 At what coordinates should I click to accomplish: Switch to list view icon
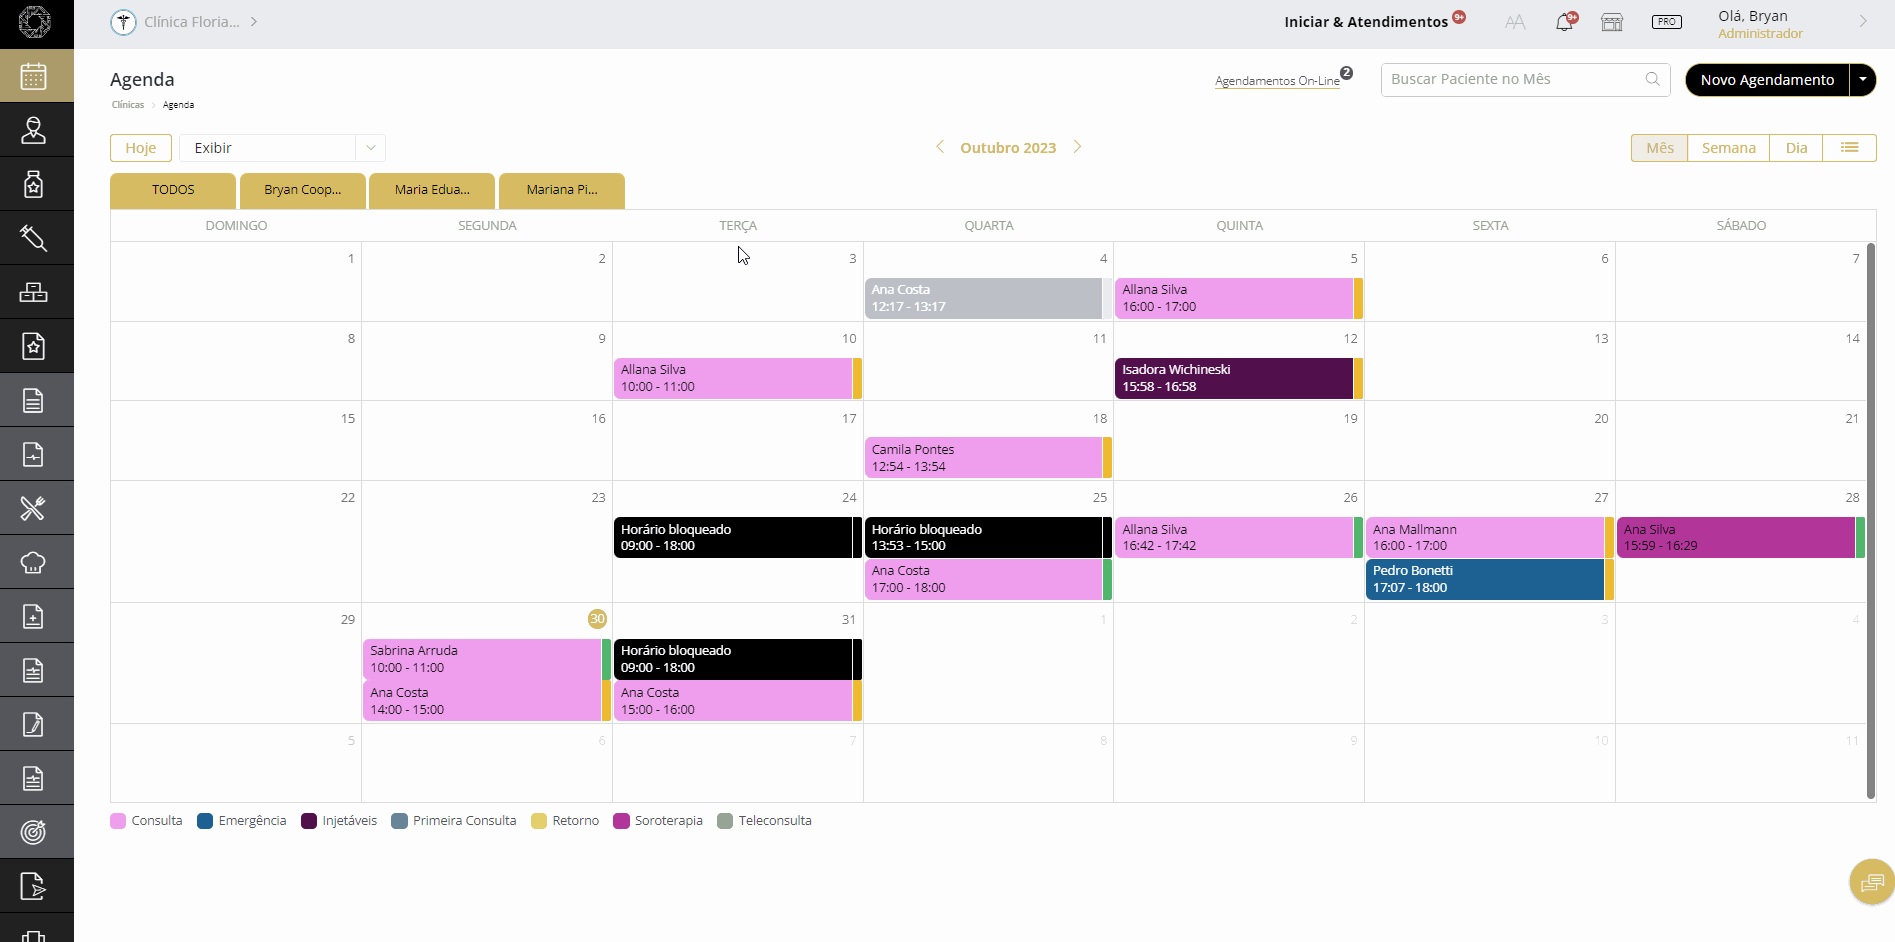click(x=1849, y=148)
